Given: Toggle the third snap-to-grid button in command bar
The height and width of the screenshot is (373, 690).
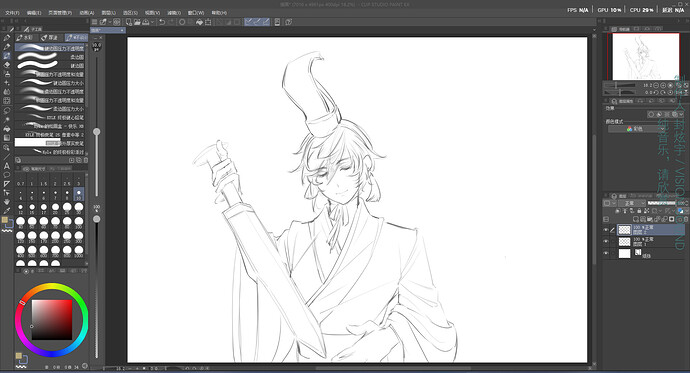Looking at the screenshot, I should click(266, 22).
